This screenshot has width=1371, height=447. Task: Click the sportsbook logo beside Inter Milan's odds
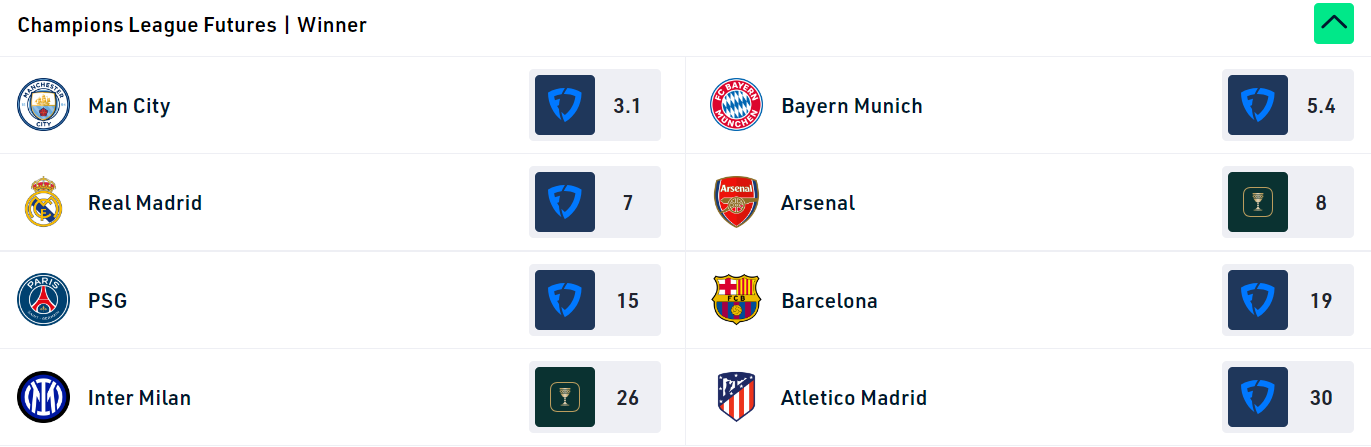click(x=565, y=397)
